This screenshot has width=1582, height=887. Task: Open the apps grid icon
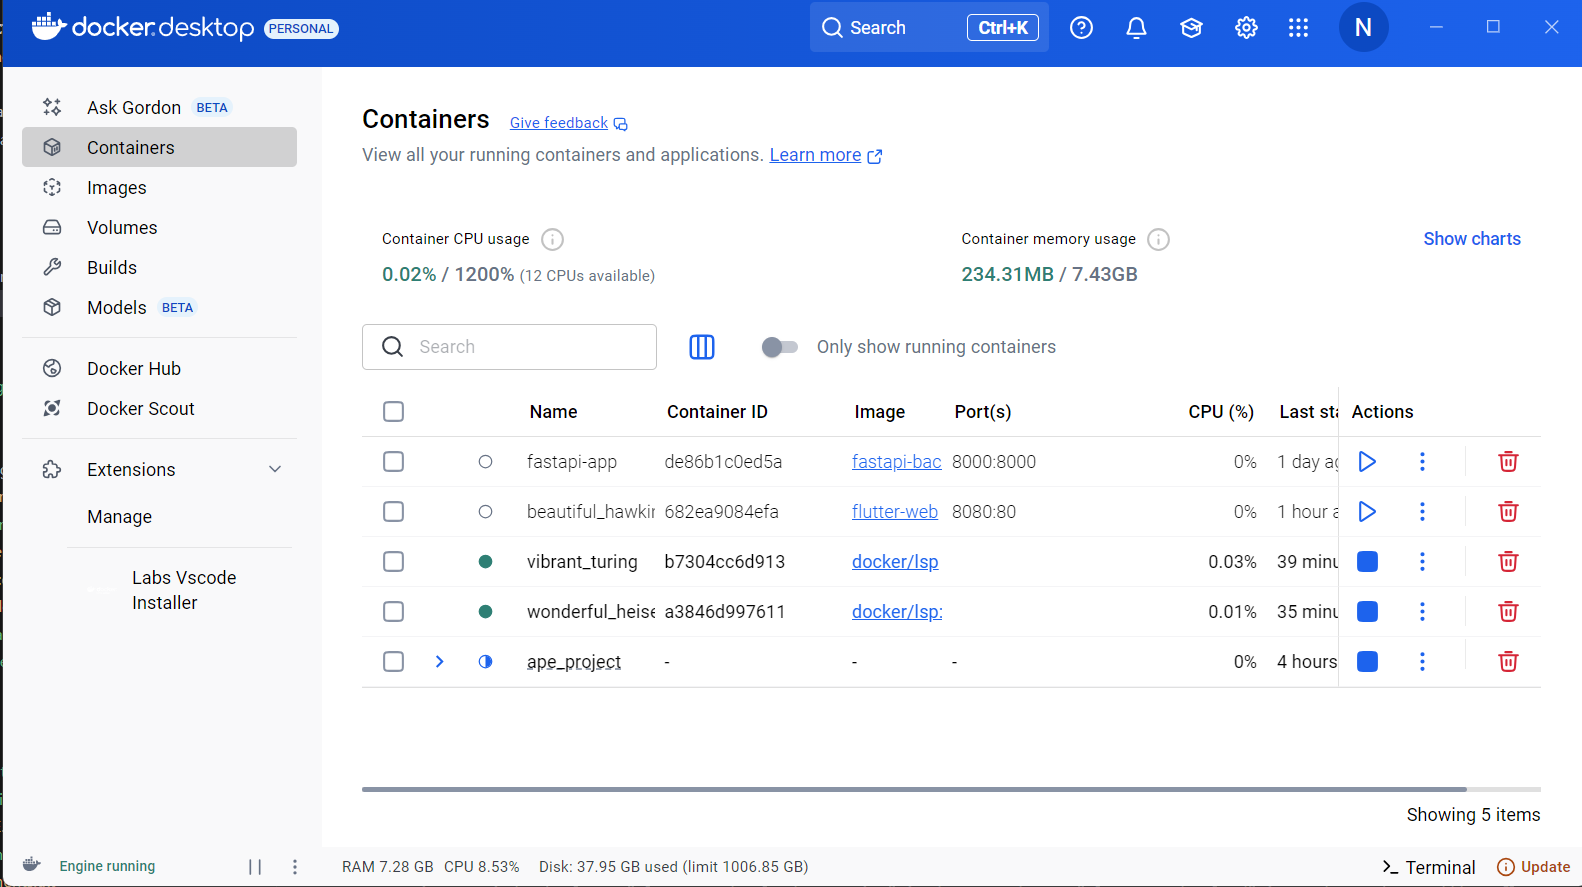1298,28
